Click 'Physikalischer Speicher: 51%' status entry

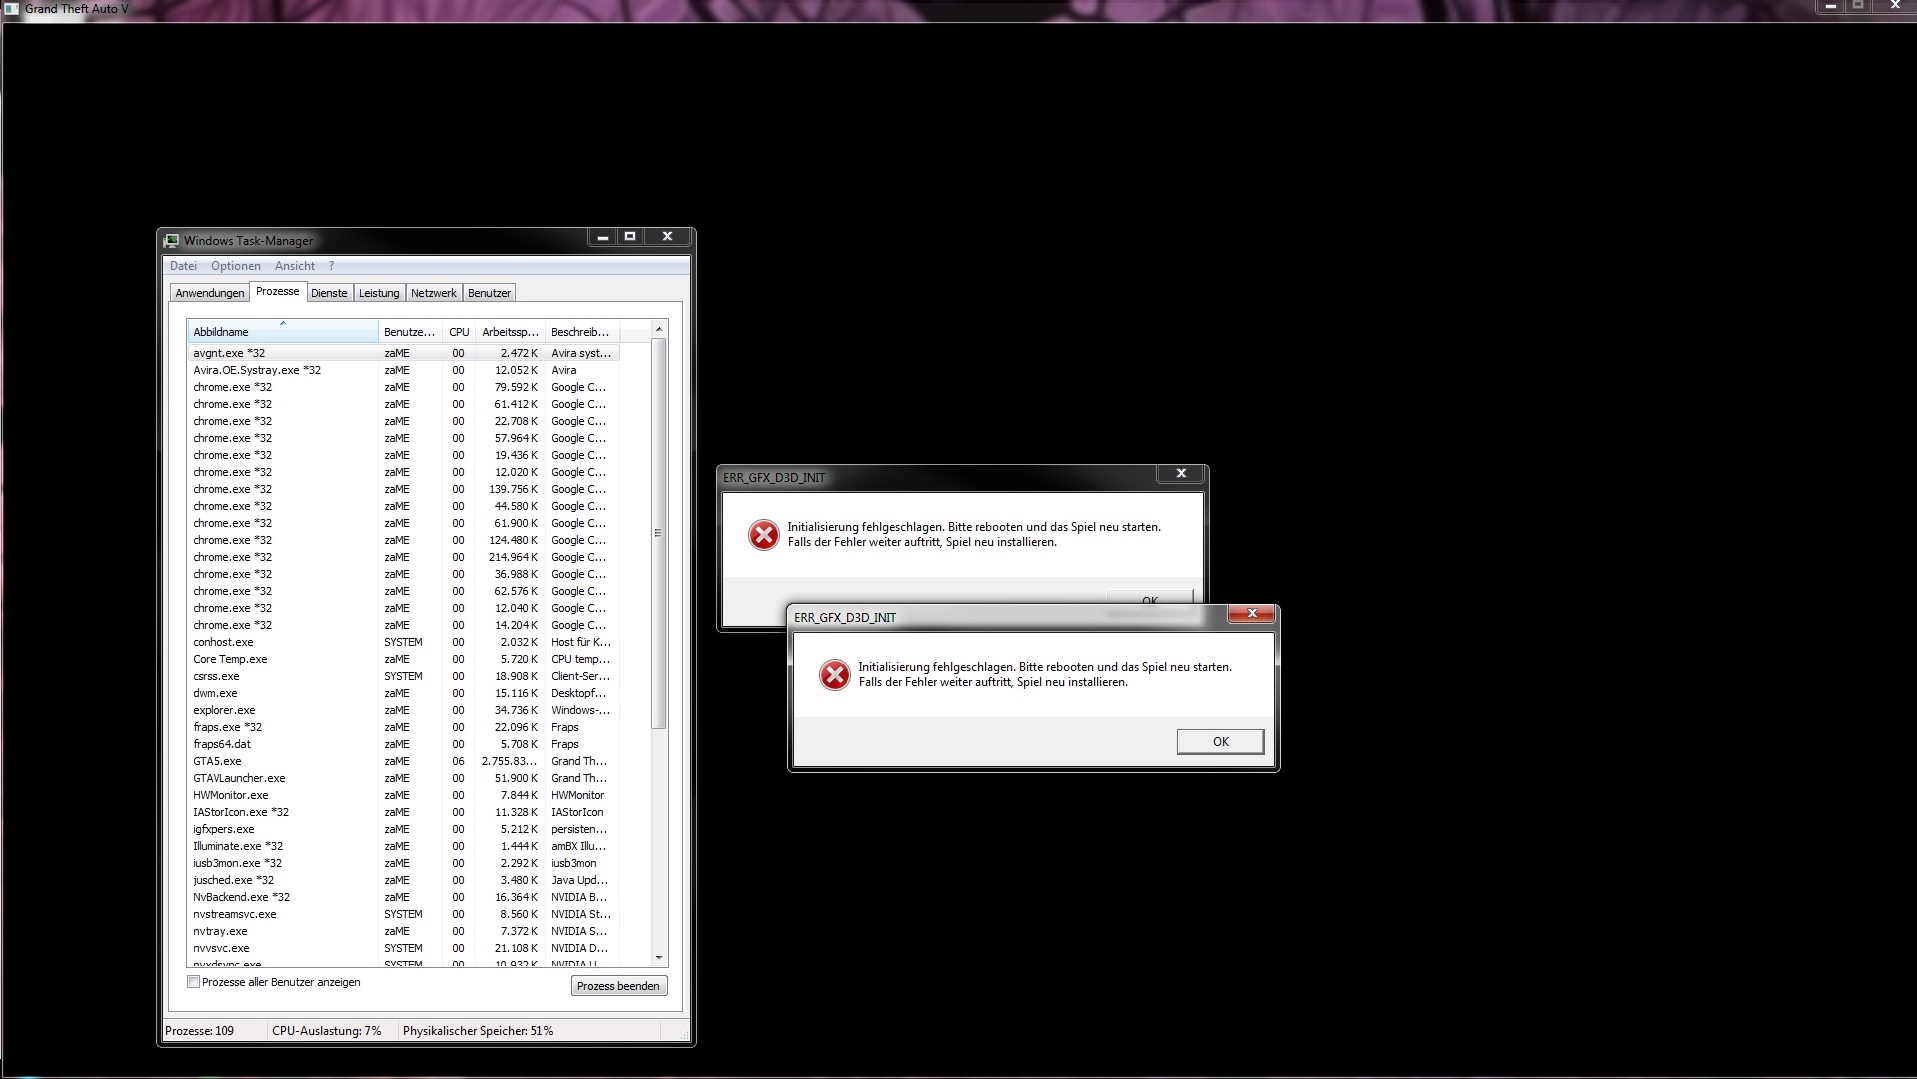[x=478, y=1031]
